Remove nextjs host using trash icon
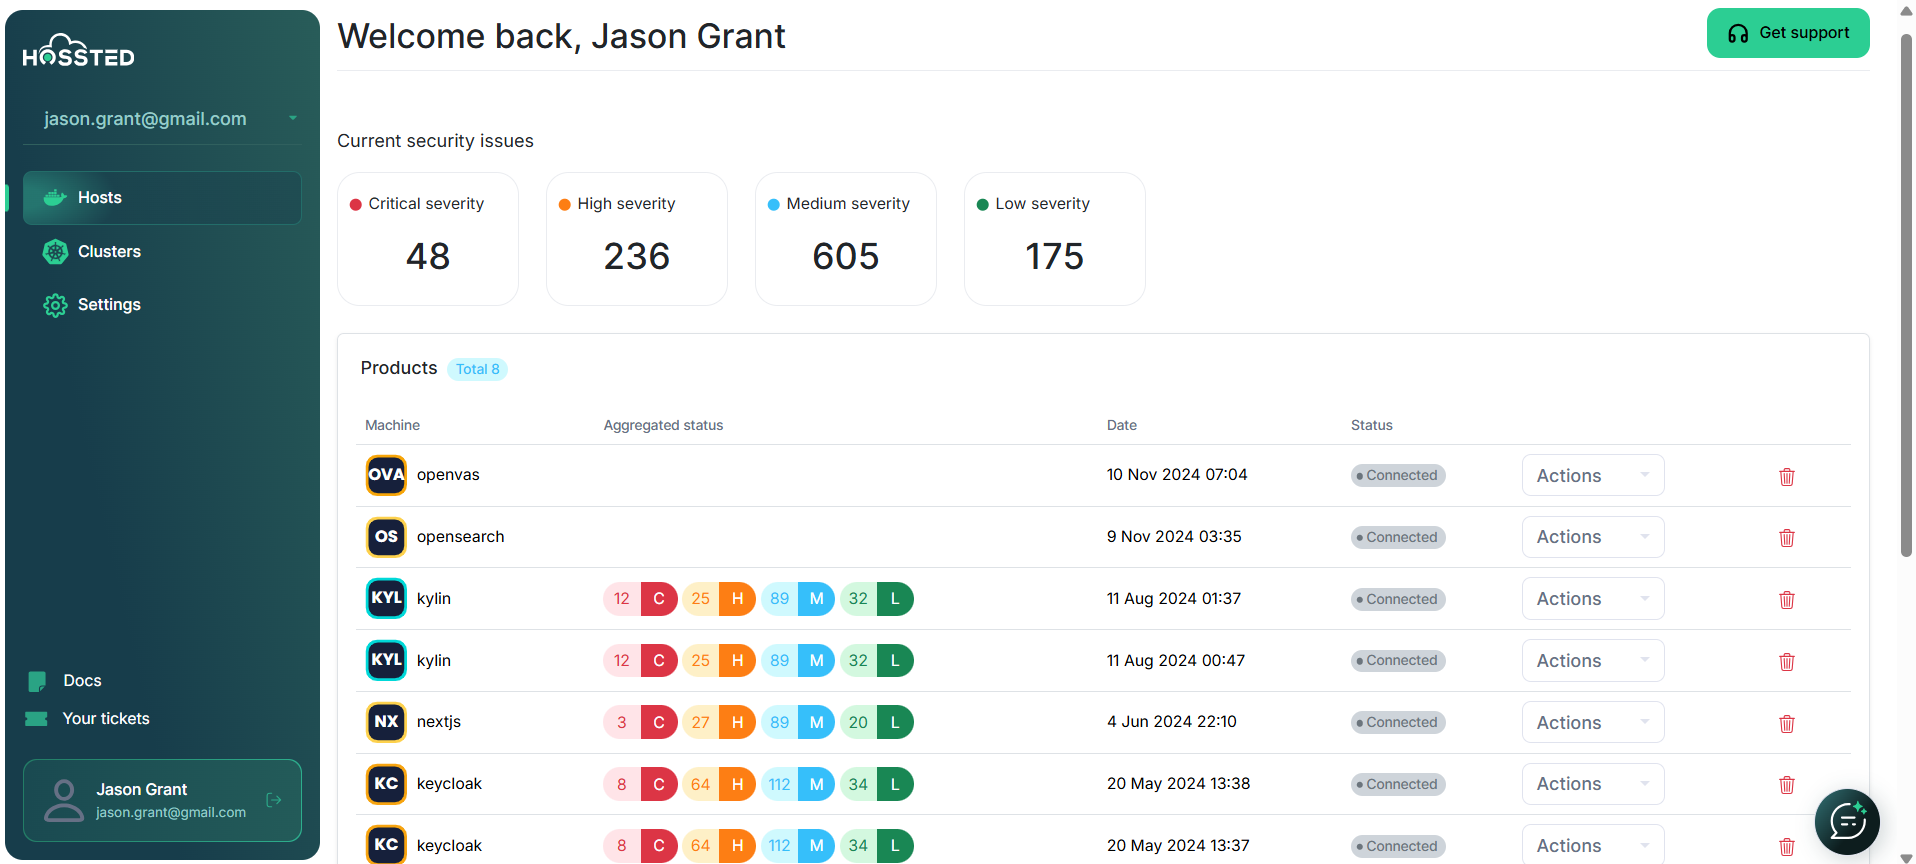Image resolution: width=1916 pixels, height=864 pixels. (x=1786, y=724)
